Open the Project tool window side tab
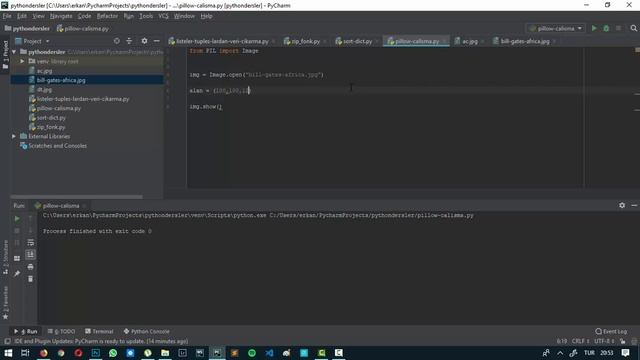The image size is (640, 360). coord(5,55)
